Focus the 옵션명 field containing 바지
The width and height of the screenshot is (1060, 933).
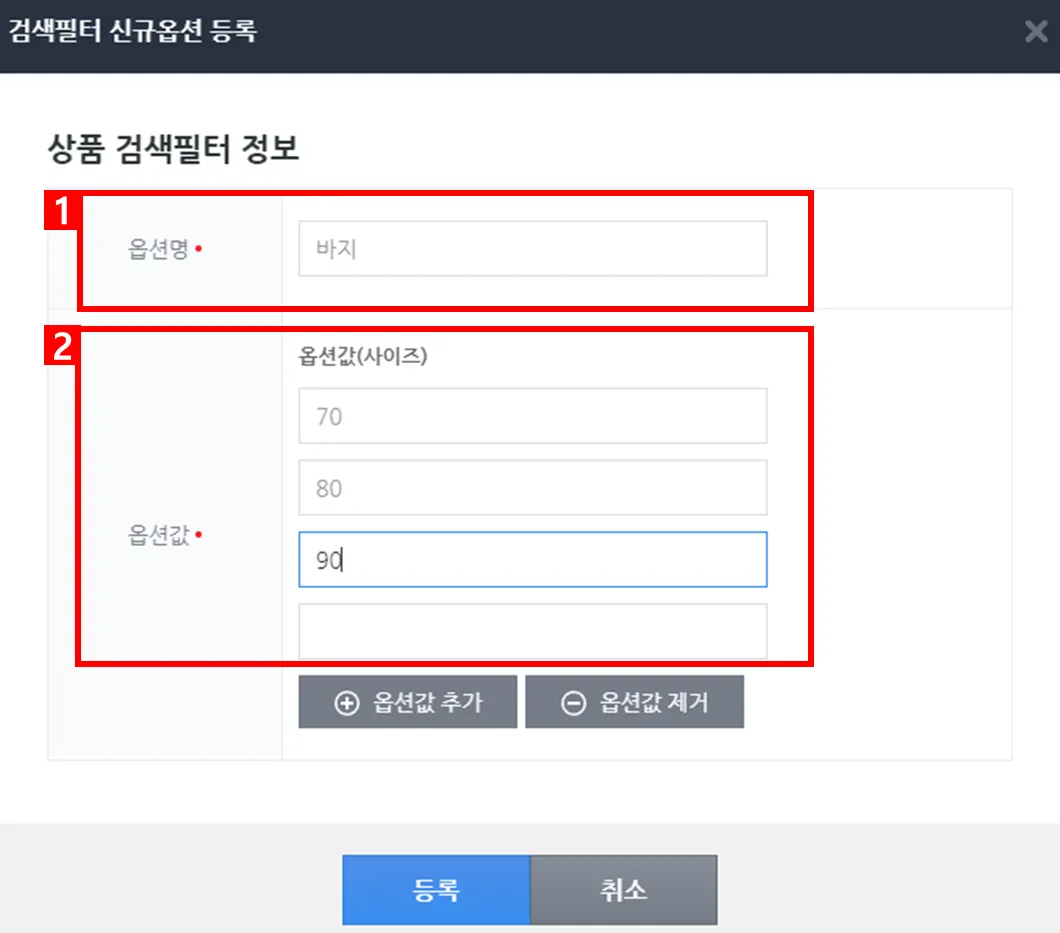(532, 249)
